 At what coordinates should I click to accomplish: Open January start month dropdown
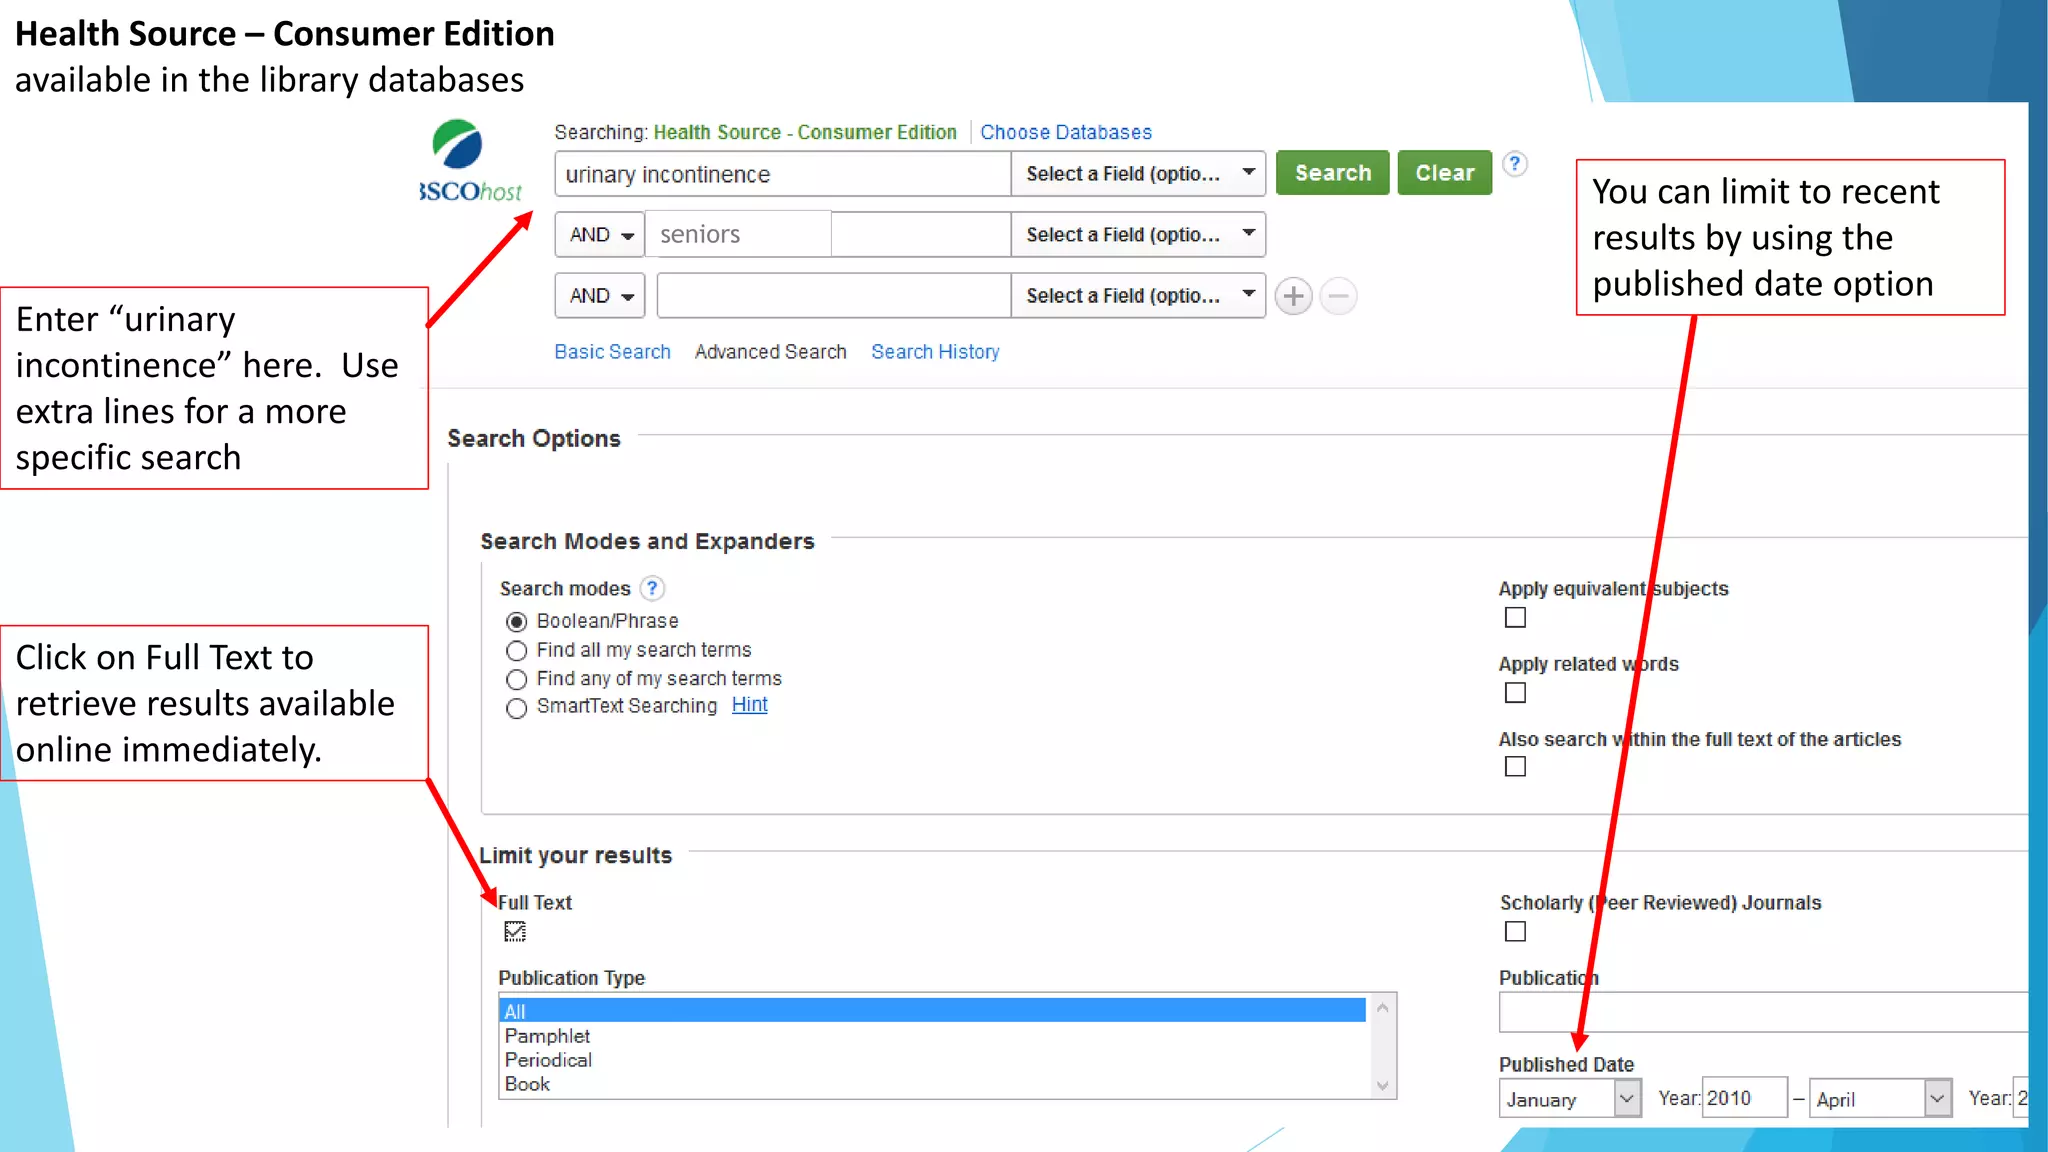click(1569, 1099)
